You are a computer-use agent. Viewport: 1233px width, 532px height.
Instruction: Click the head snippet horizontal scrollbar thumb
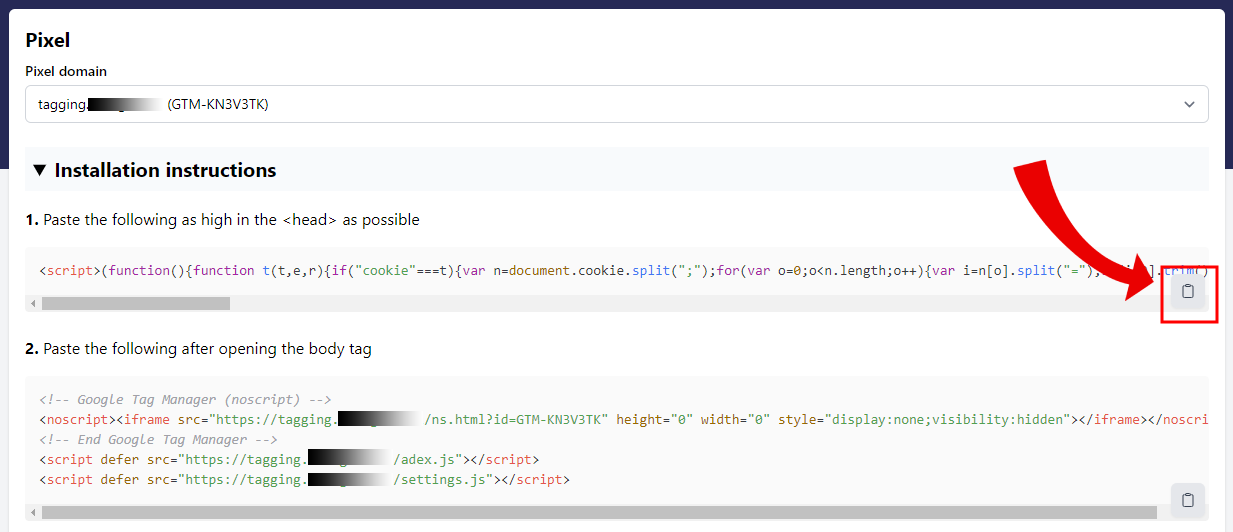click(x=135, y=303)
